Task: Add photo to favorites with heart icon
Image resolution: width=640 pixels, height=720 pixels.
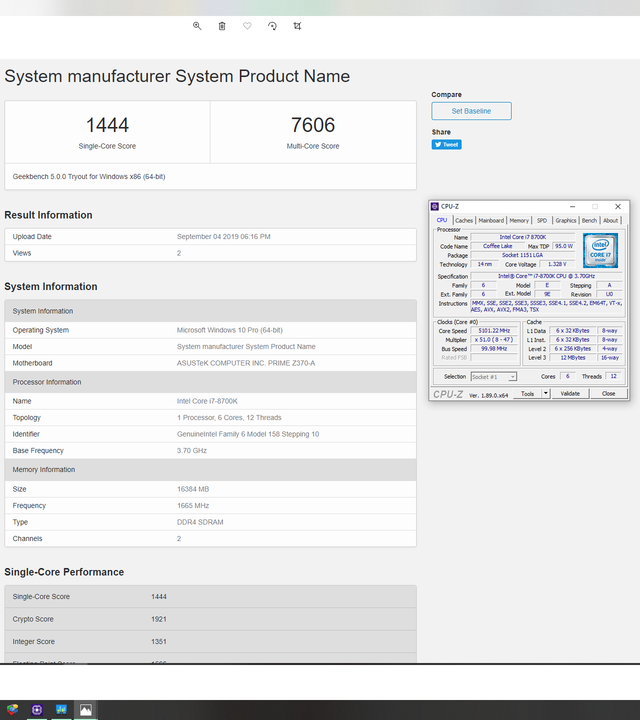Action: click(x=247, y=26)
